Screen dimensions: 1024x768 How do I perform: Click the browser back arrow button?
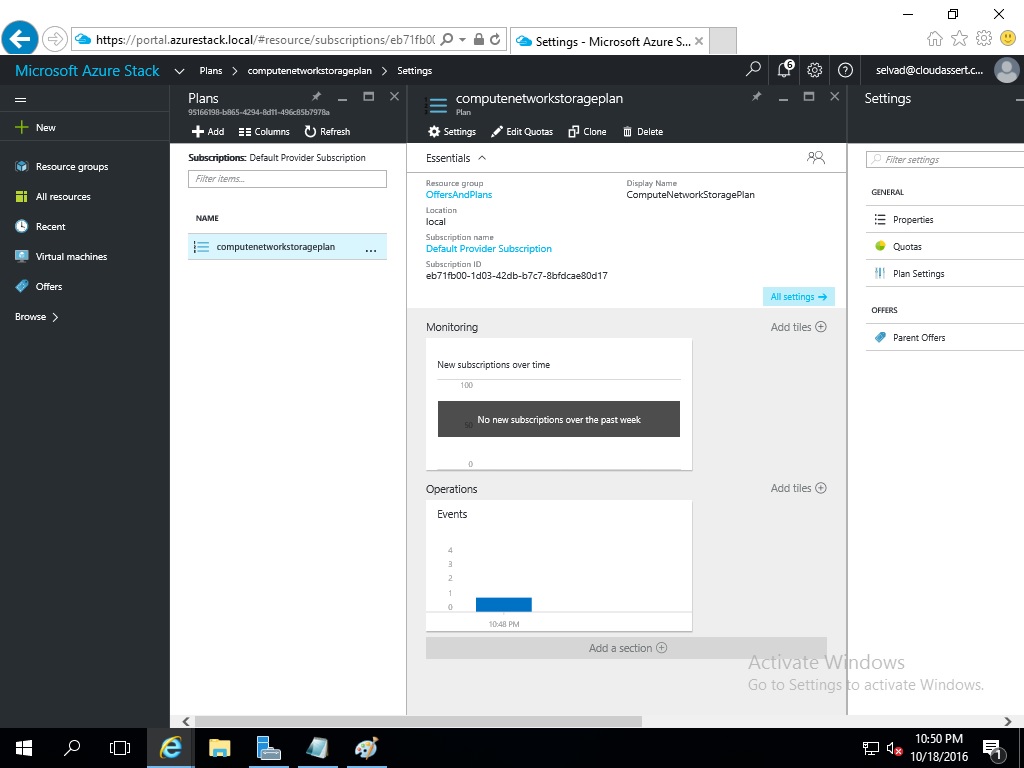(x=20, y=39)
